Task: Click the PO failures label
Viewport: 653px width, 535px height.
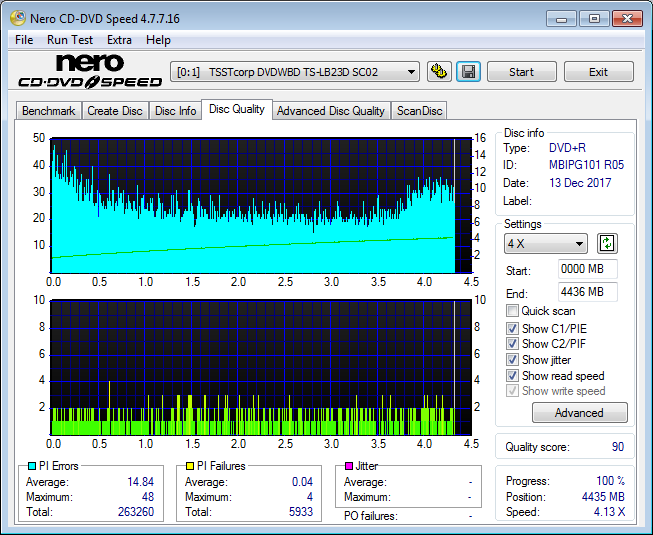Action: pos(371,516)
